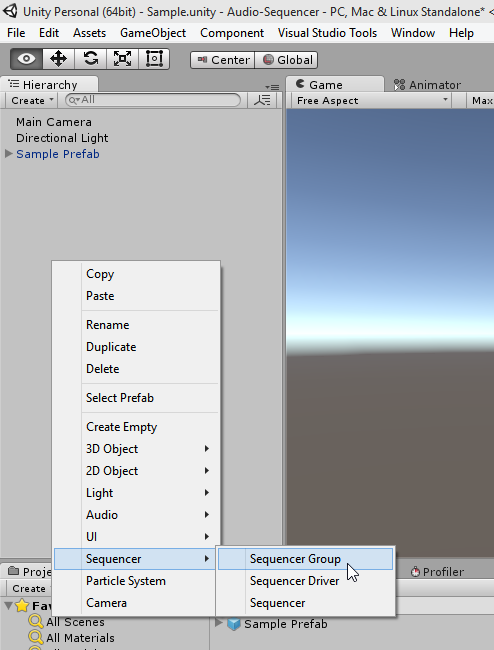This screenshot has height=650, width=494.
Task: Open Hierarchy Create dropdown
Action: (32, 100)
